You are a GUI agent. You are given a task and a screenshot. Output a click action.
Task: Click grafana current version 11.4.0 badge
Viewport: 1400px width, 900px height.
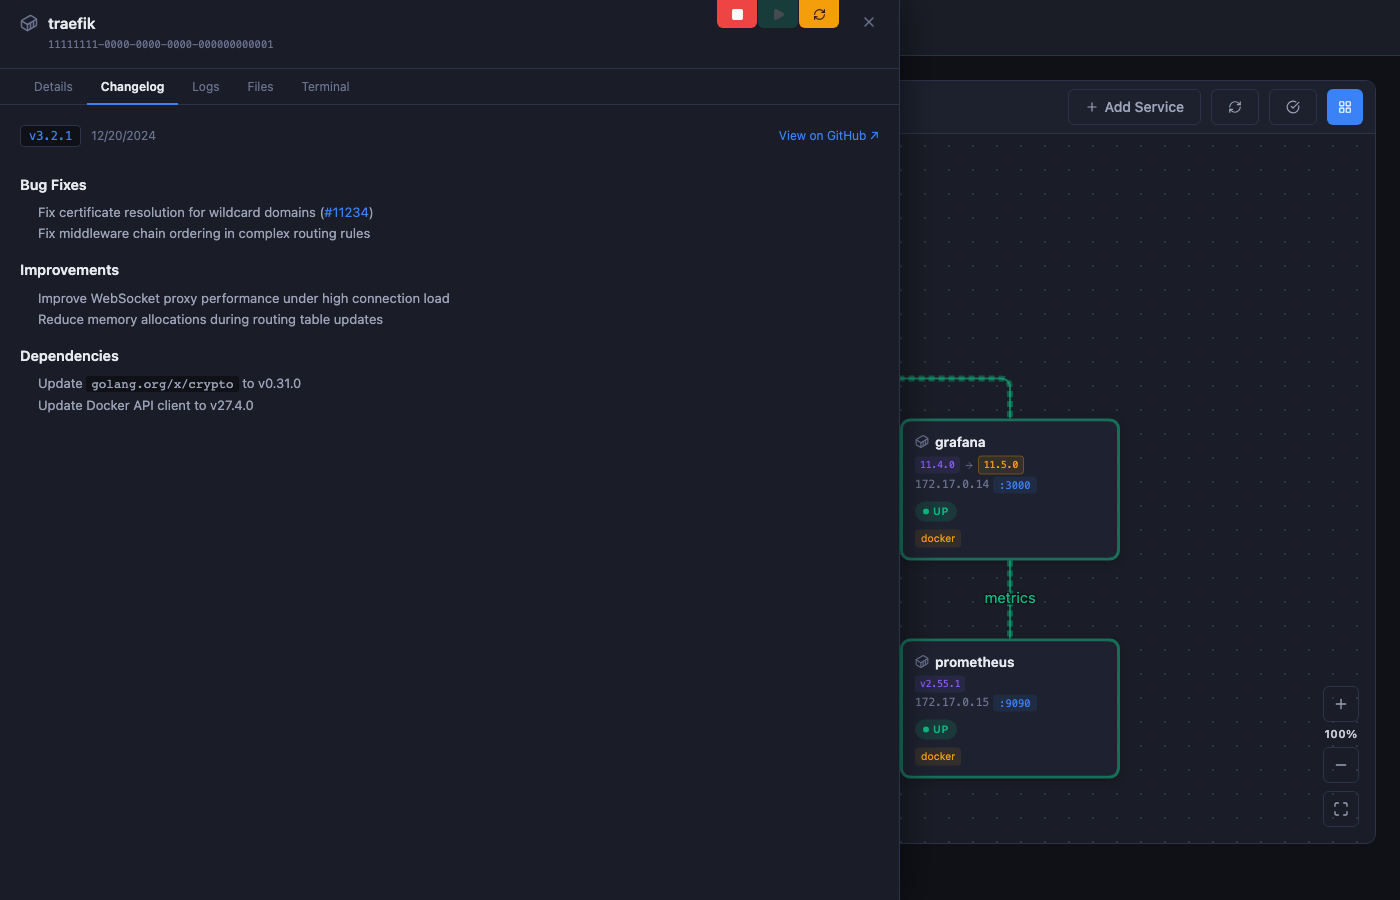coord(937,465)
